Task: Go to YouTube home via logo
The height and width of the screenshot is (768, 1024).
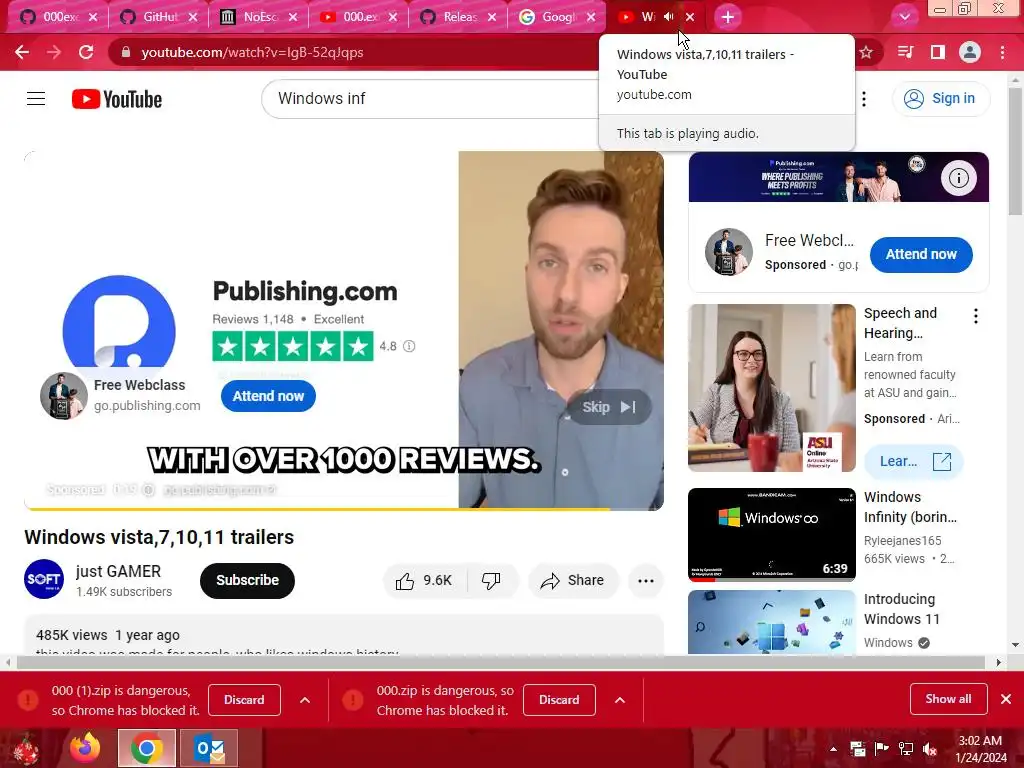Action: (x=117, y=99)
